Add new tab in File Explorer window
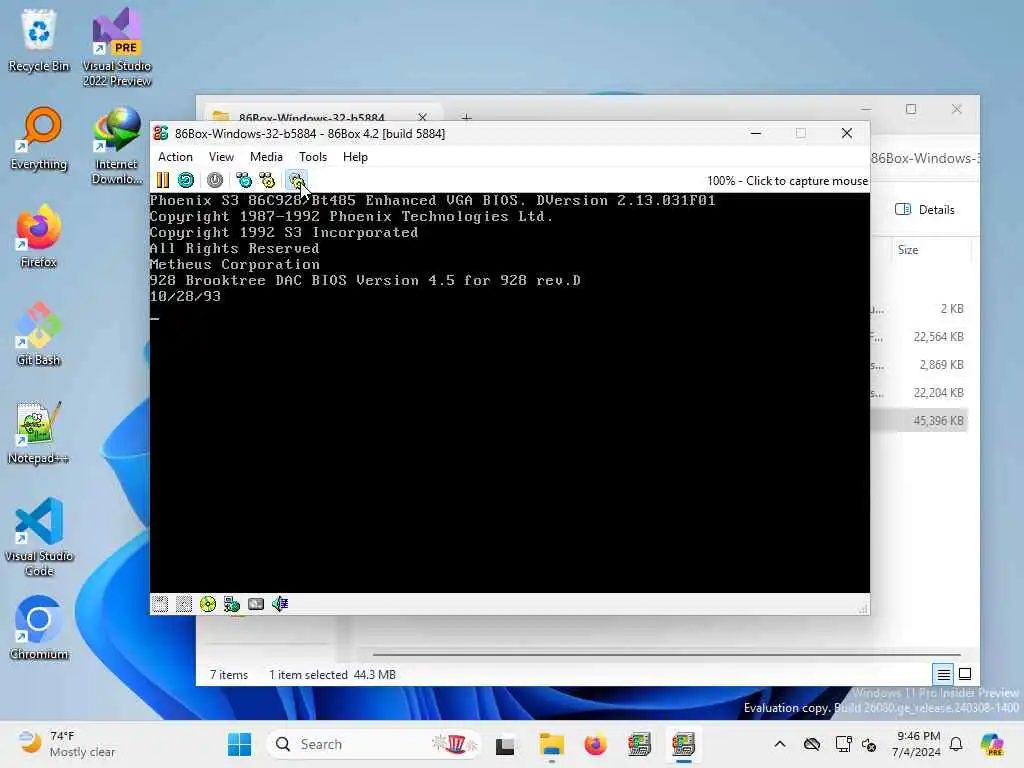 coord(466,117)
